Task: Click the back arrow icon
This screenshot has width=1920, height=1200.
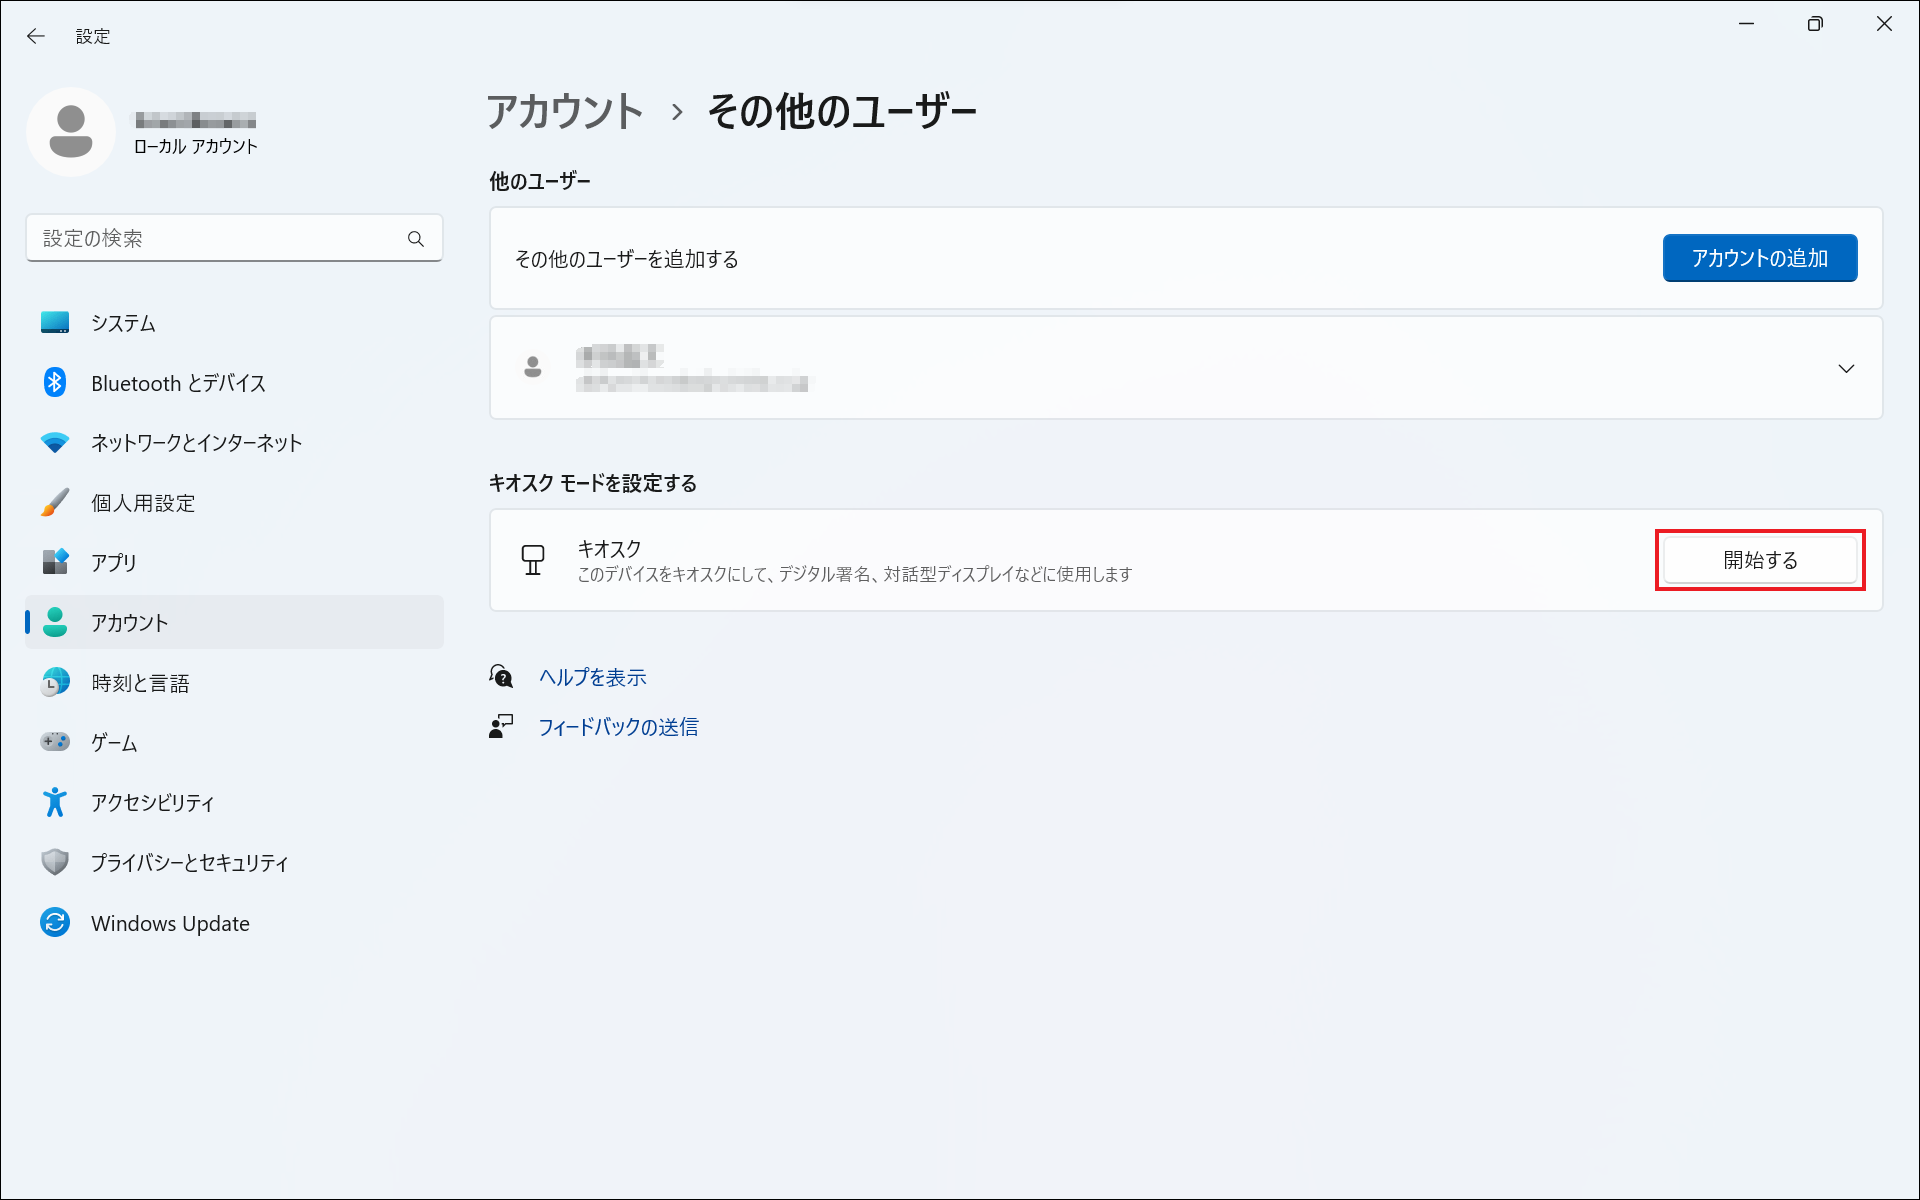Action: click(36, 36)
